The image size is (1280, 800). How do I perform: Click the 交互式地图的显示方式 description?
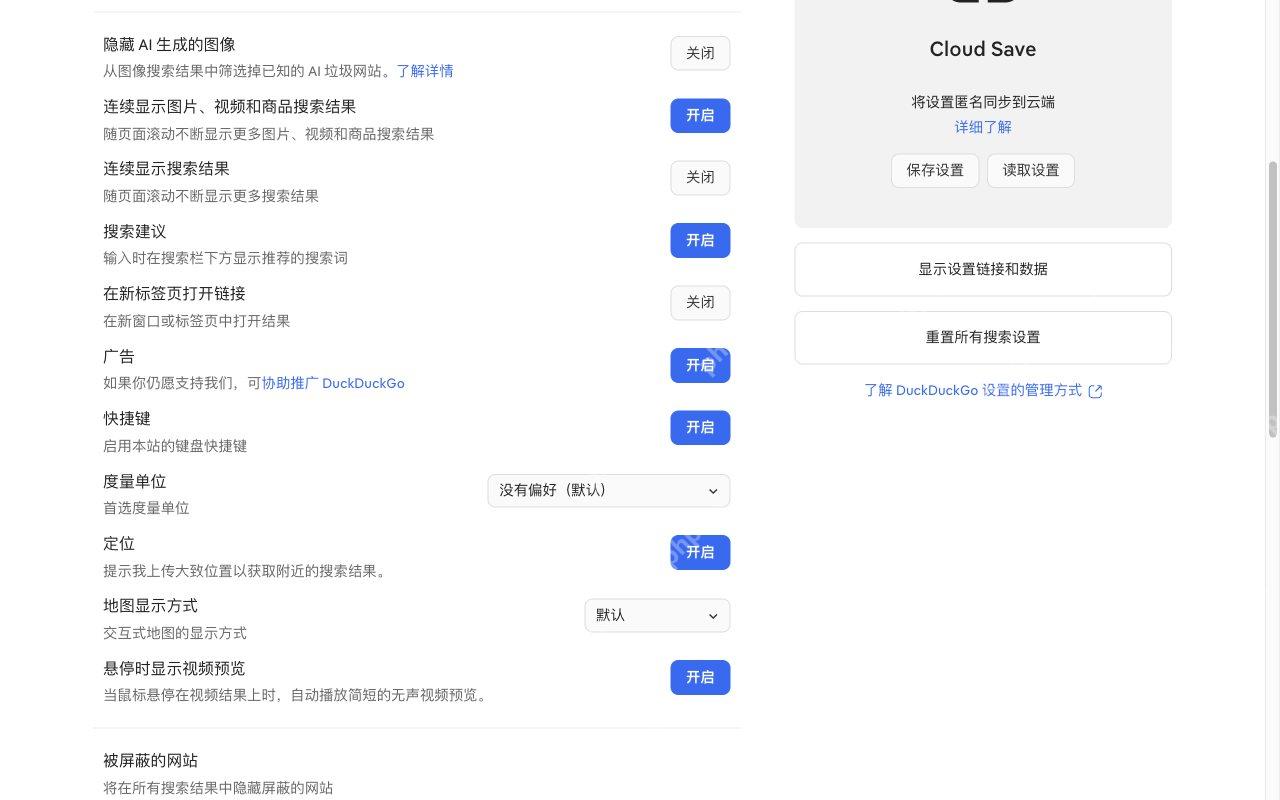(175, 633)
